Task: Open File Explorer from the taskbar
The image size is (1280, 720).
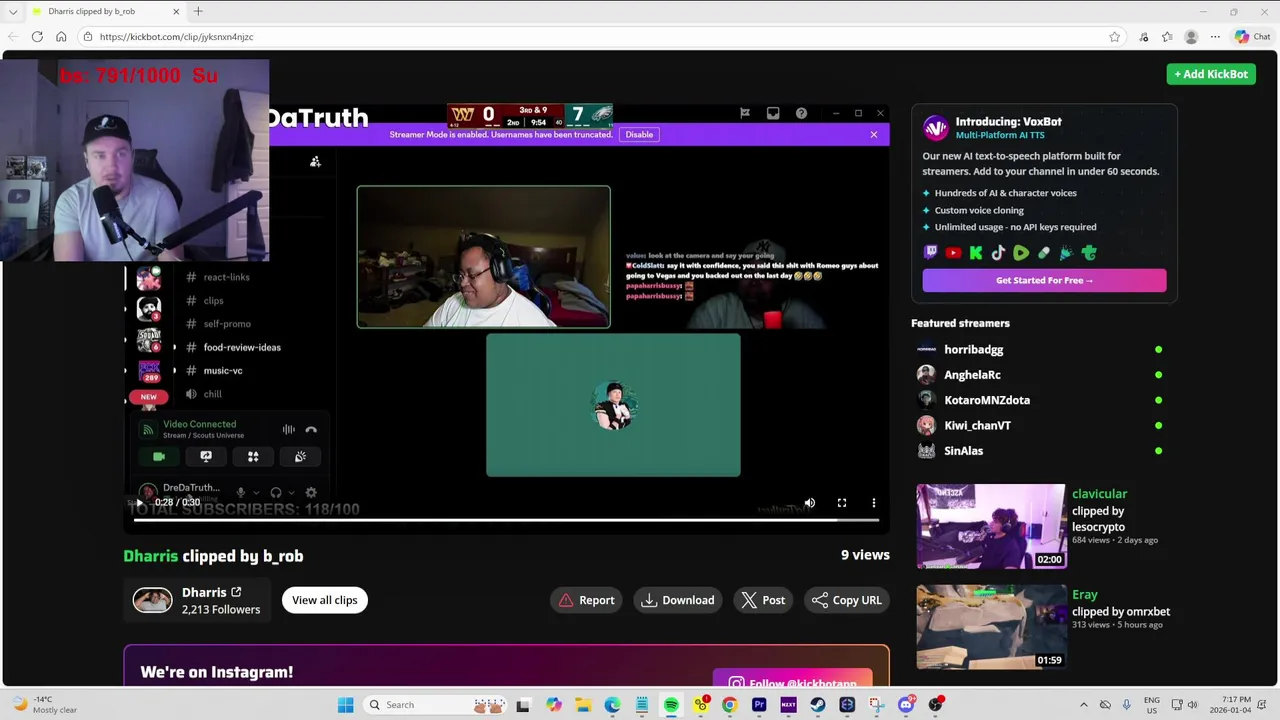Action: [x=583, y=705]
